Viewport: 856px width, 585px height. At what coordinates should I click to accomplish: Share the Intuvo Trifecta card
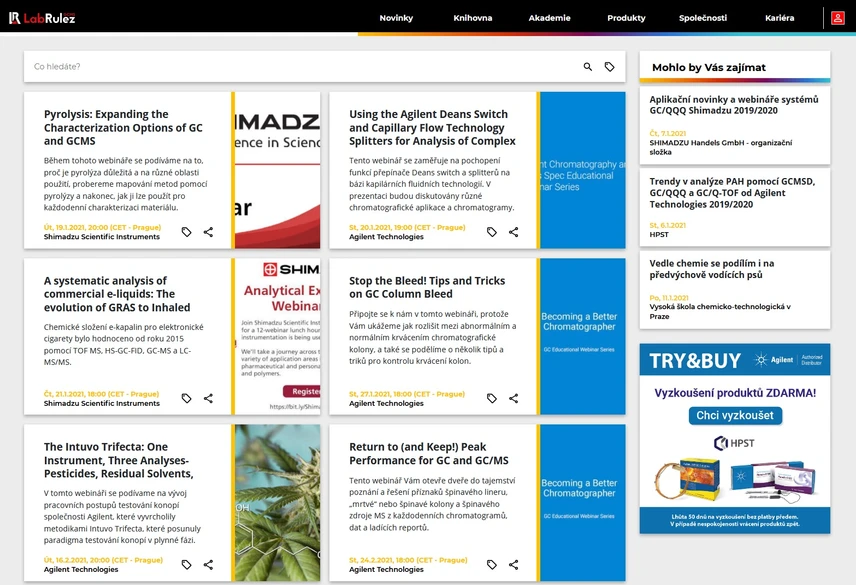[x=209, y=565]
